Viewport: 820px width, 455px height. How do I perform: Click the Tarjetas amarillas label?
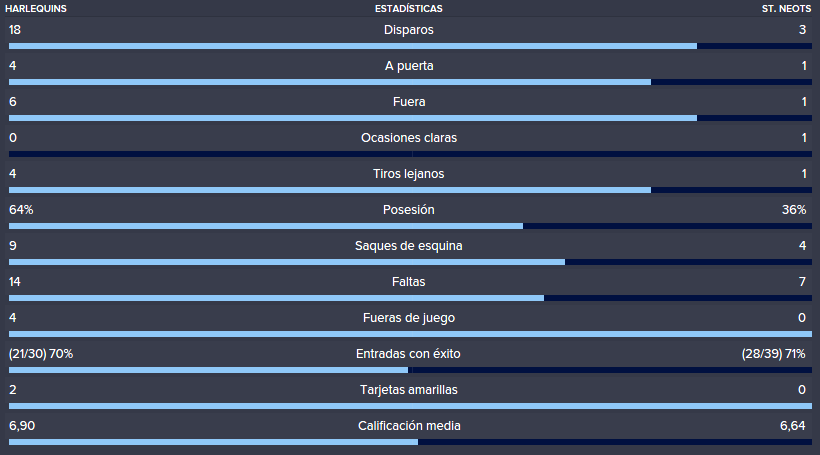409,390
